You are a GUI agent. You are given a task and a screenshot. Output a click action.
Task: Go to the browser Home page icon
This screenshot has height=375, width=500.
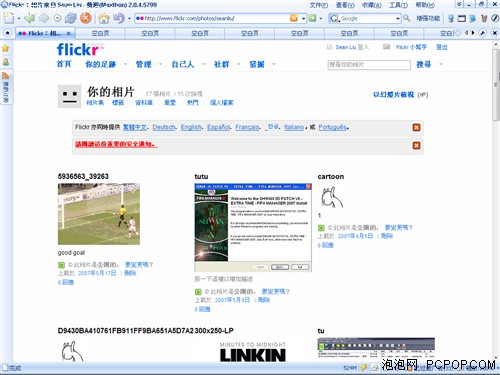pyautogui.click(x=104, y=18)
